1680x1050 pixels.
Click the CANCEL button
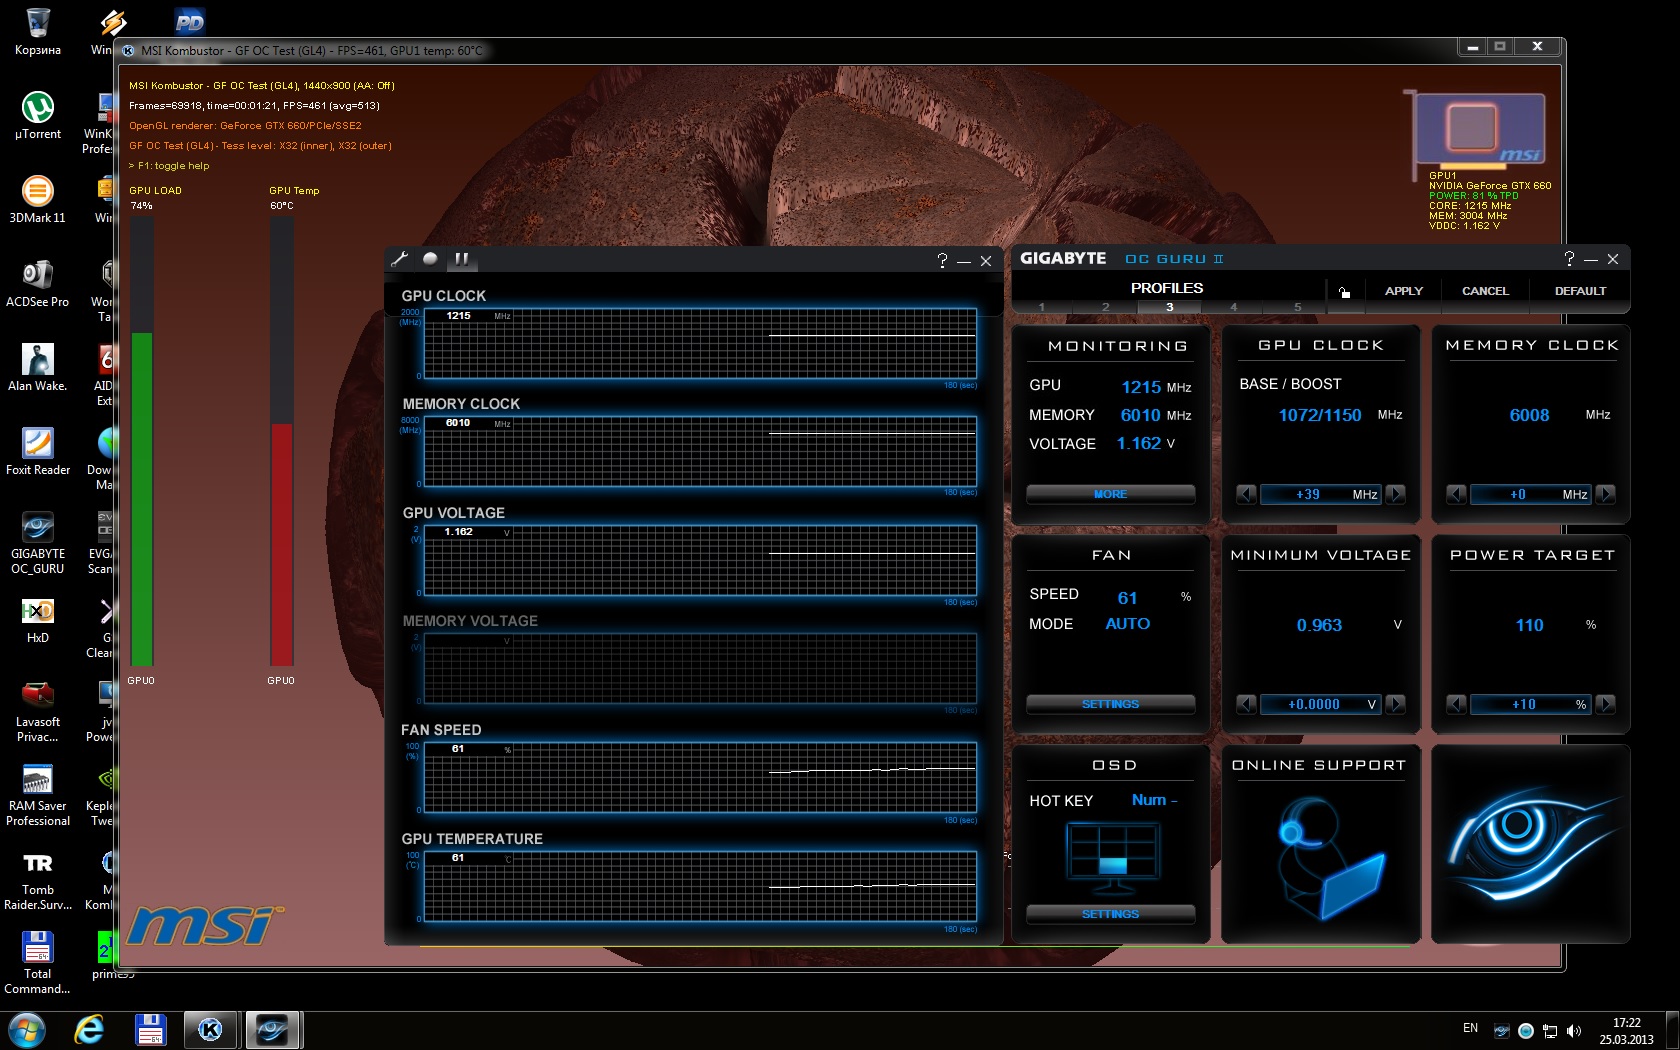pos(1485,291)
